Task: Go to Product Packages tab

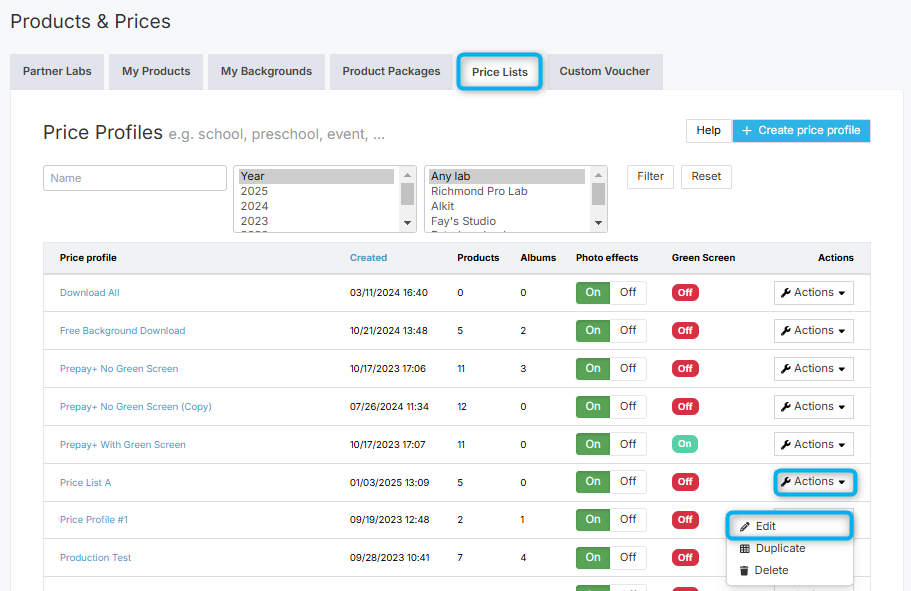Action: point(391,71)
